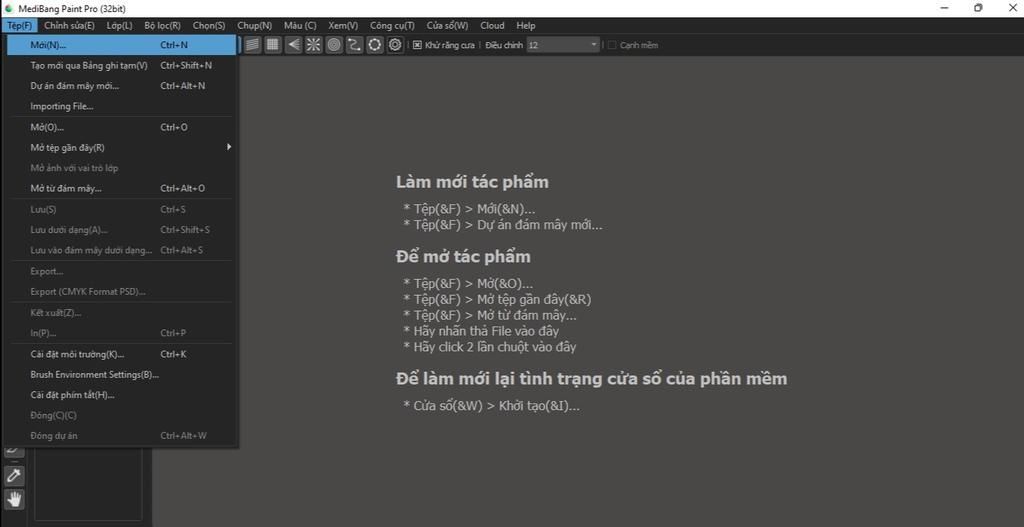Viewport: 1024px width, 527px height.
Task: Select the vanishing point snap icon
Action: [294, 44]
